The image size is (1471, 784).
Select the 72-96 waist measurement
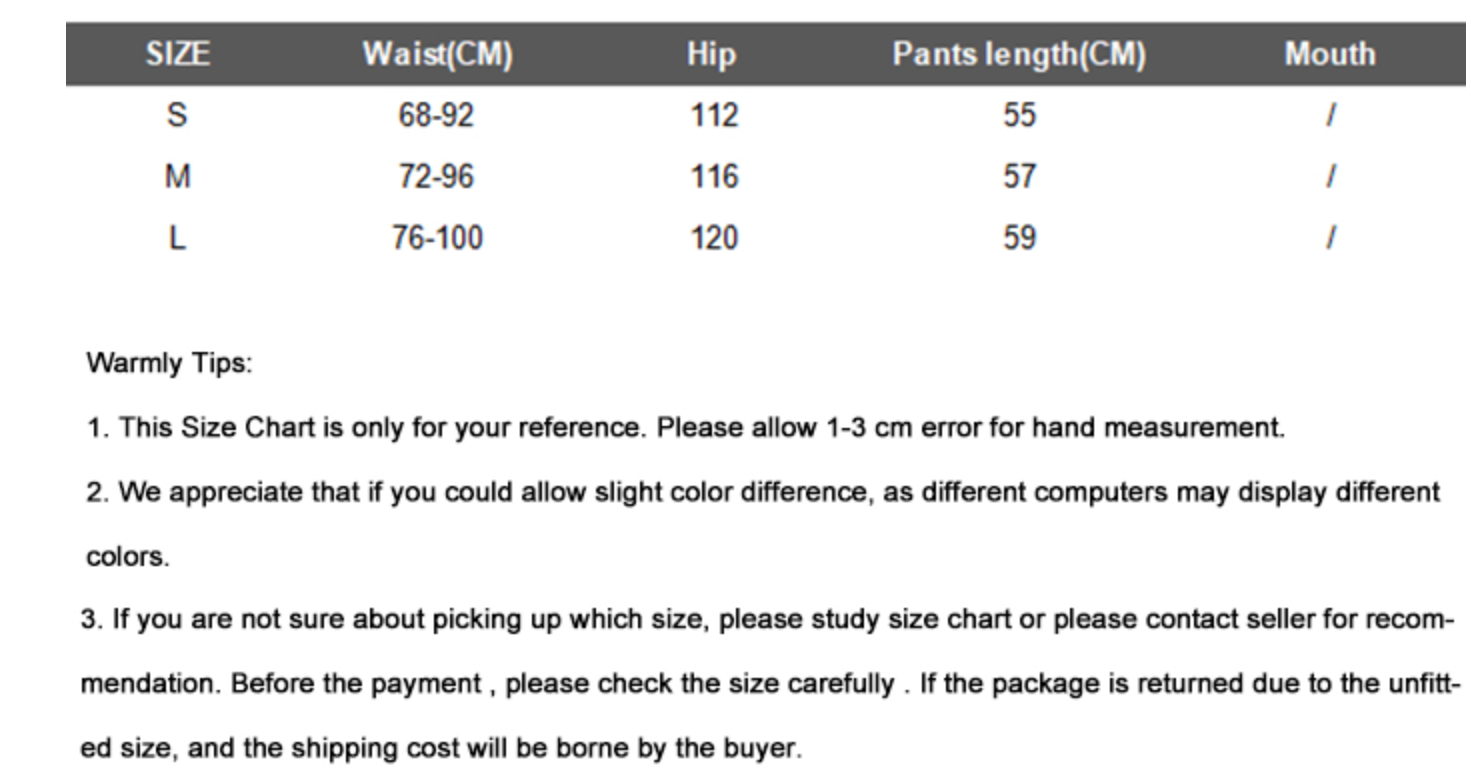[x=436, y=177]
